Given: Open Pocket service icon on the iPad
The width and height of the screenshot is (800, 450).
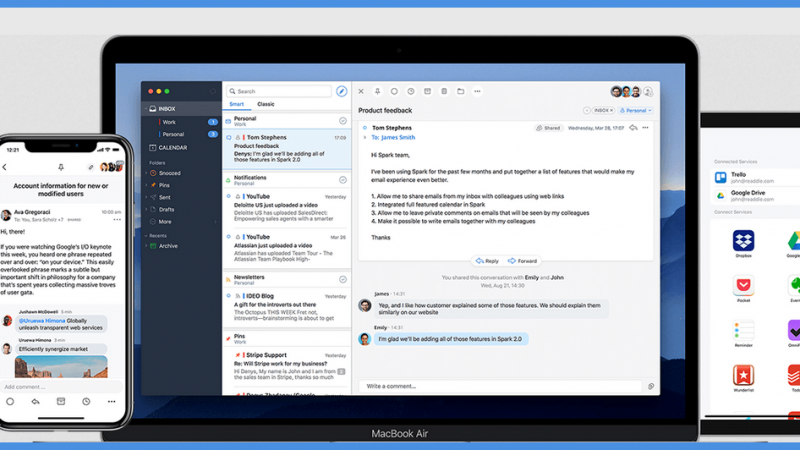Looking at the screenshot, I should coord(743,285).
